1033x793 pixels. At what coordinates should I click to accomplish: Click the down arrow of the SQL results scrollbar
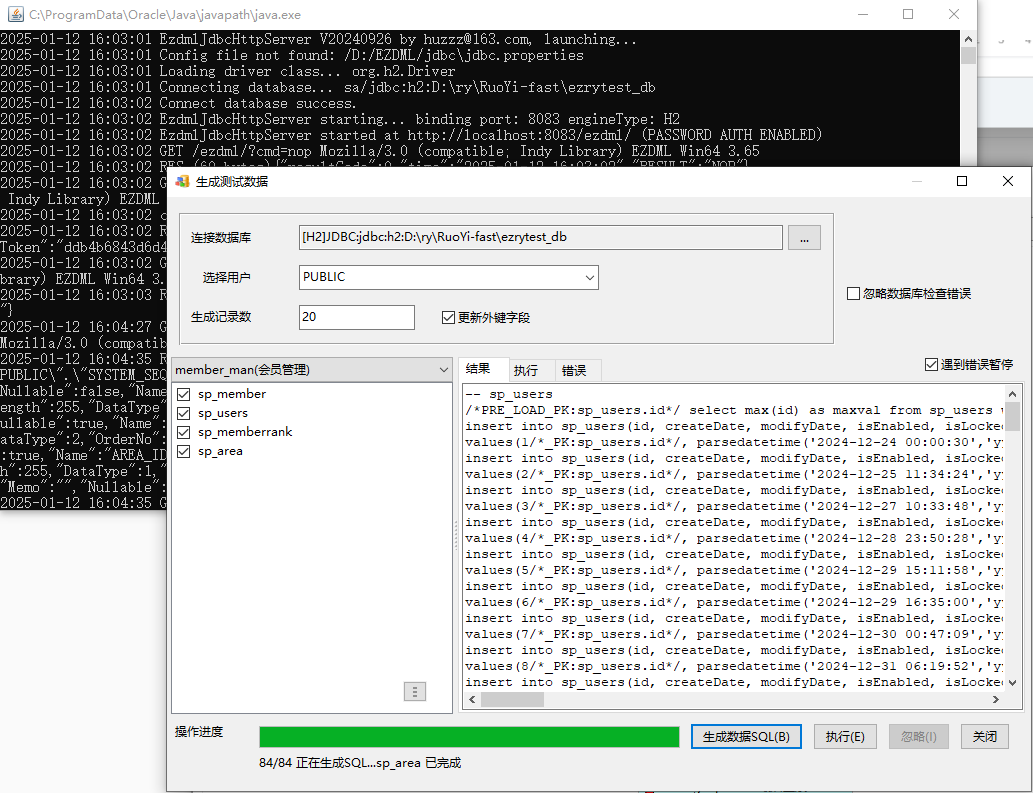click(1012, 682)
